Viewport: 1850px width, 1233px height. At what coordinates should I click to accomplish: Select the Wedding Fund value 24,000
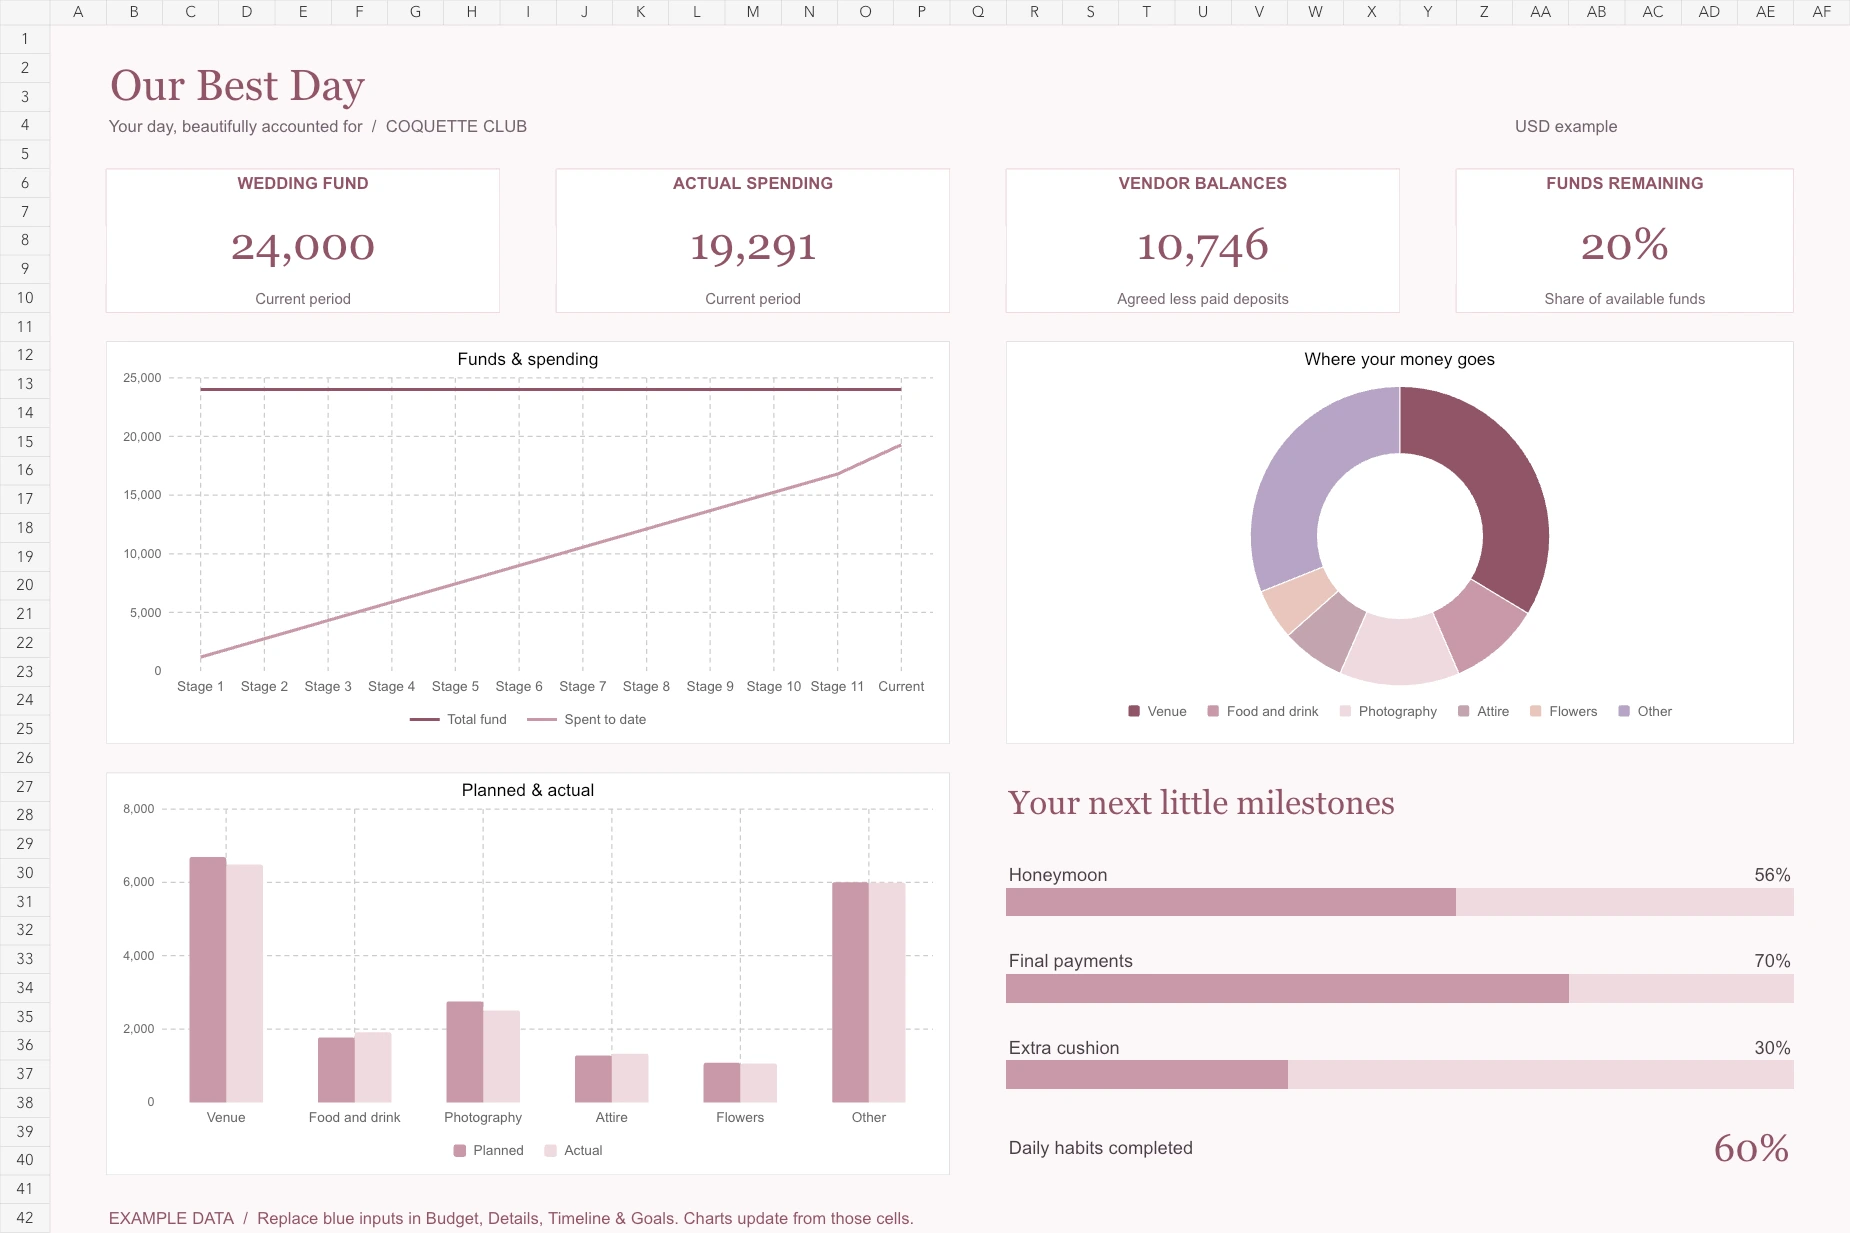303,246
